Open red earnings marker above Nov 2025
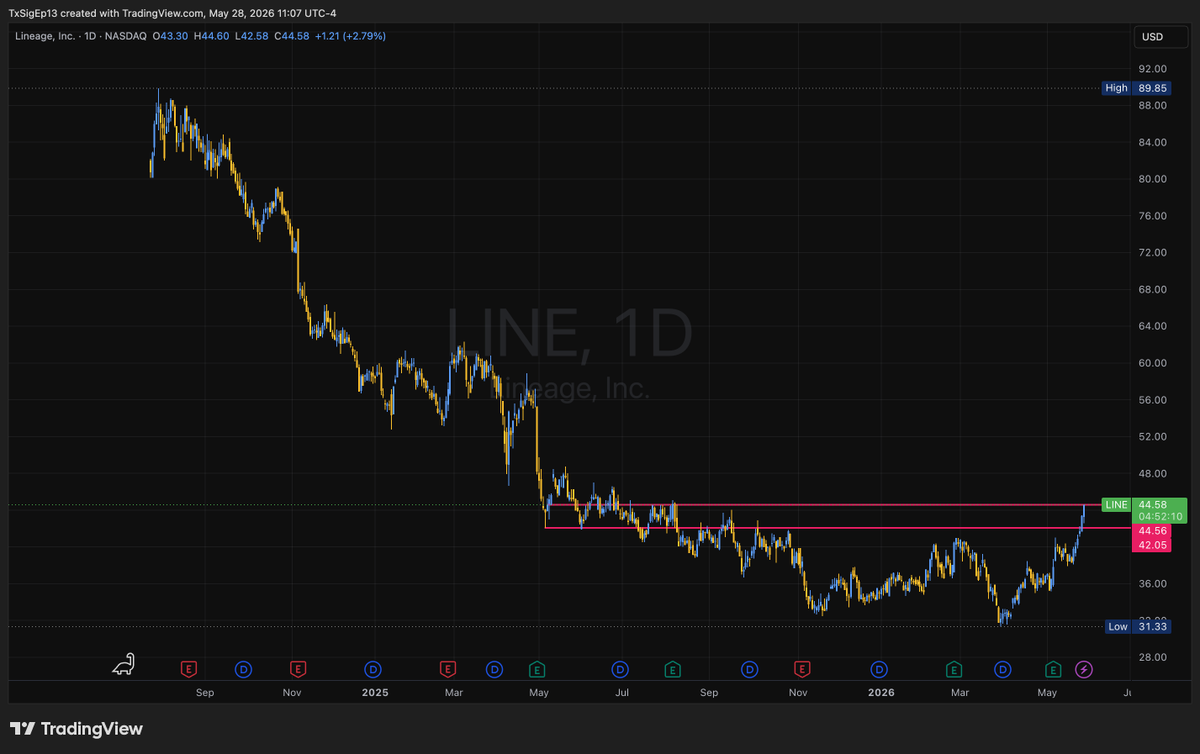The image size is (1200, 754). tap(801, 668)
